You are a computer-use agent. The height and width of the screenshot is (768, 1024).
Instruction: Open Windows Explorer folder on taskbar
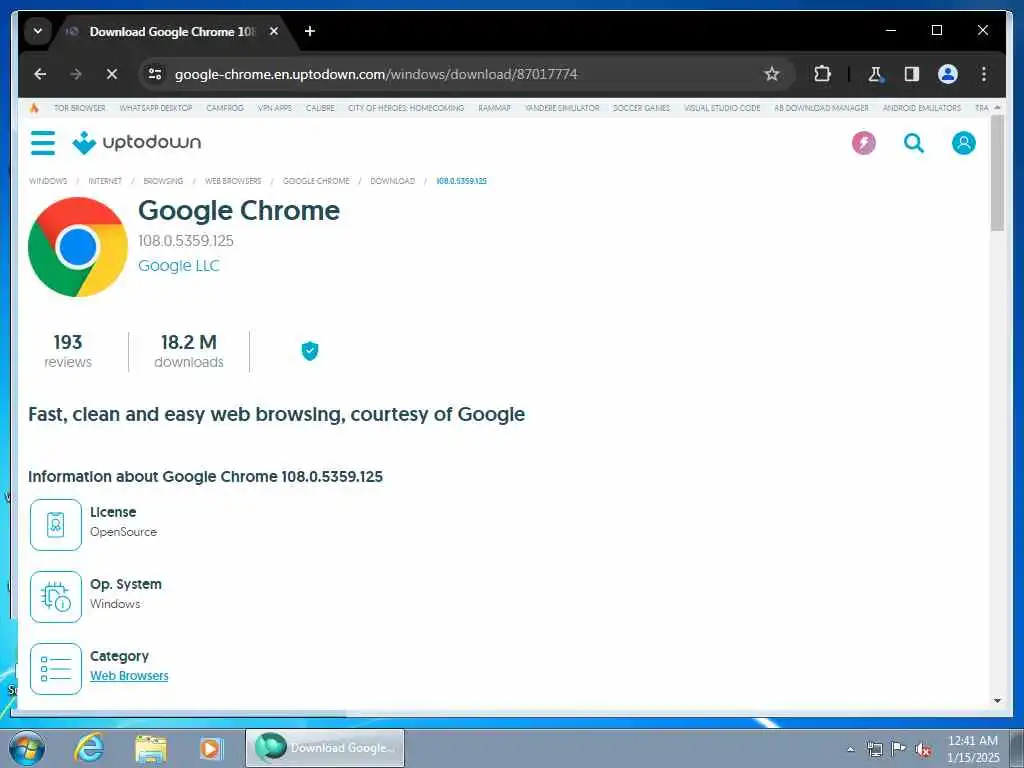click(x=150, y=748)
